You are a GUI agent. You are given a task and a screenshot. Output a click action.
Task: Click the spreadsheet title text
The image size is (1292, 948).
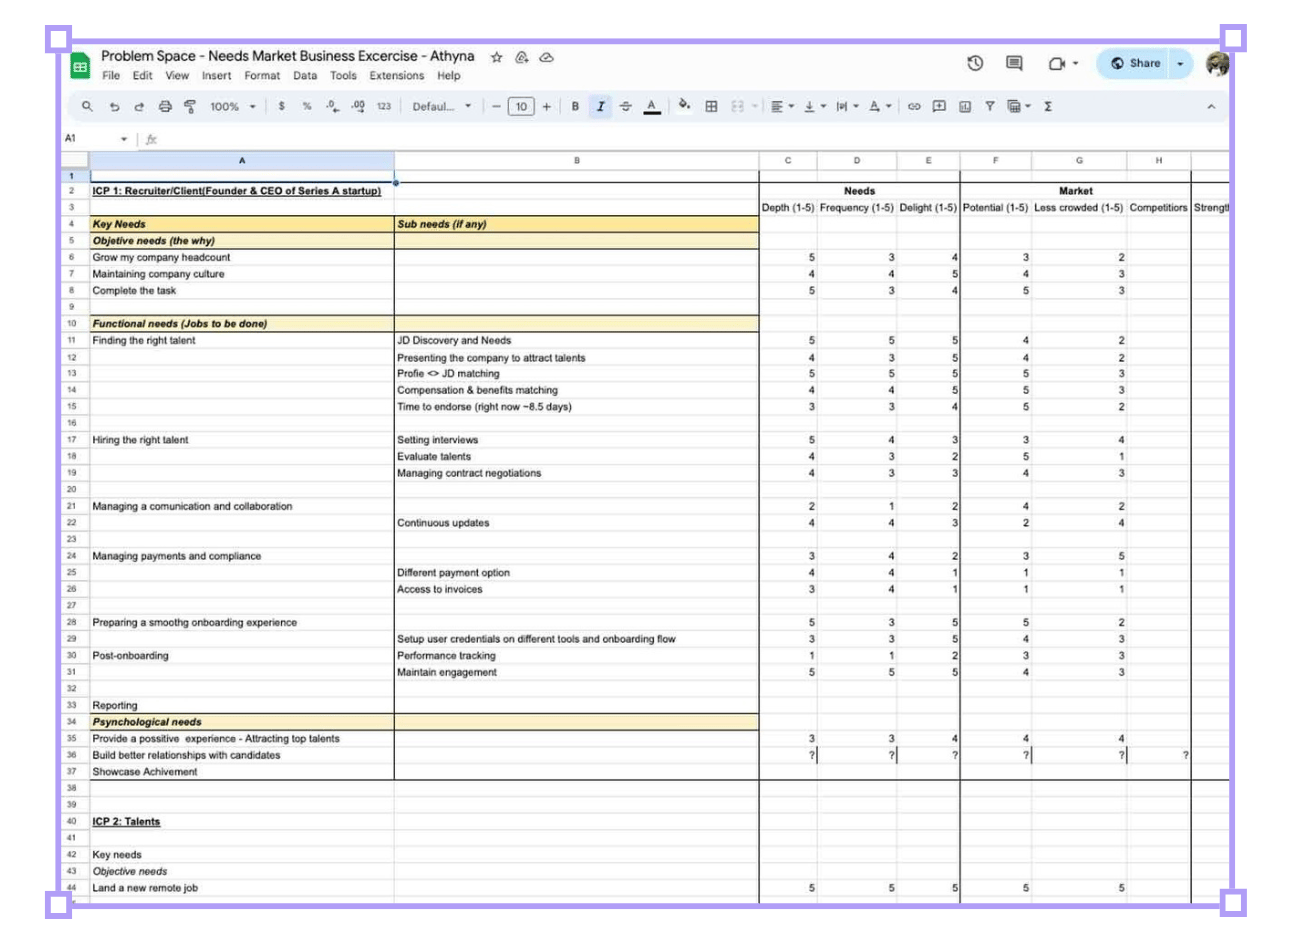(288, 56)
